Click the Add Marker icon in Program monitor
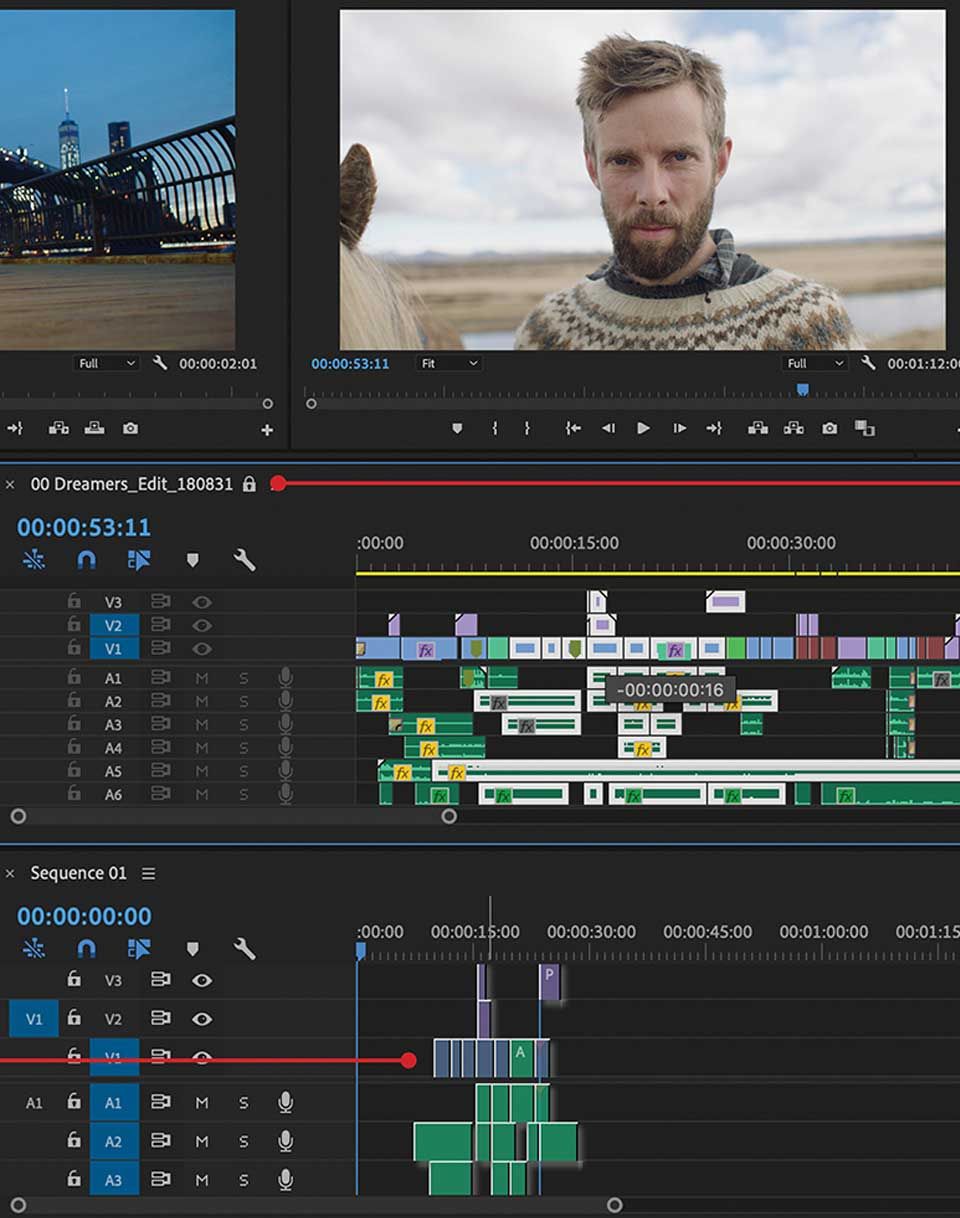 coord(457,428)
